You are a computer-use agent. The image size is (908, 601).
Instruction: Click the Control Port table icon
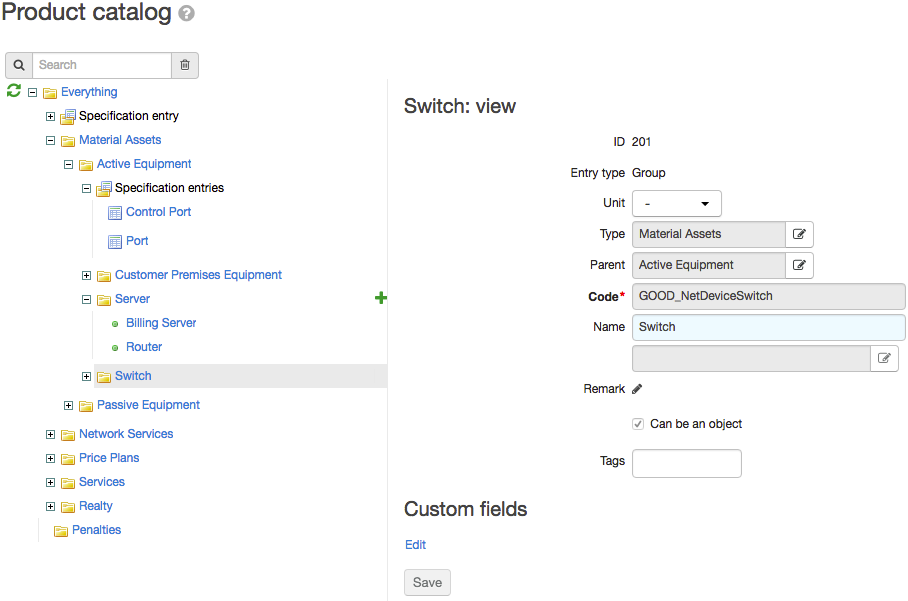115,212
